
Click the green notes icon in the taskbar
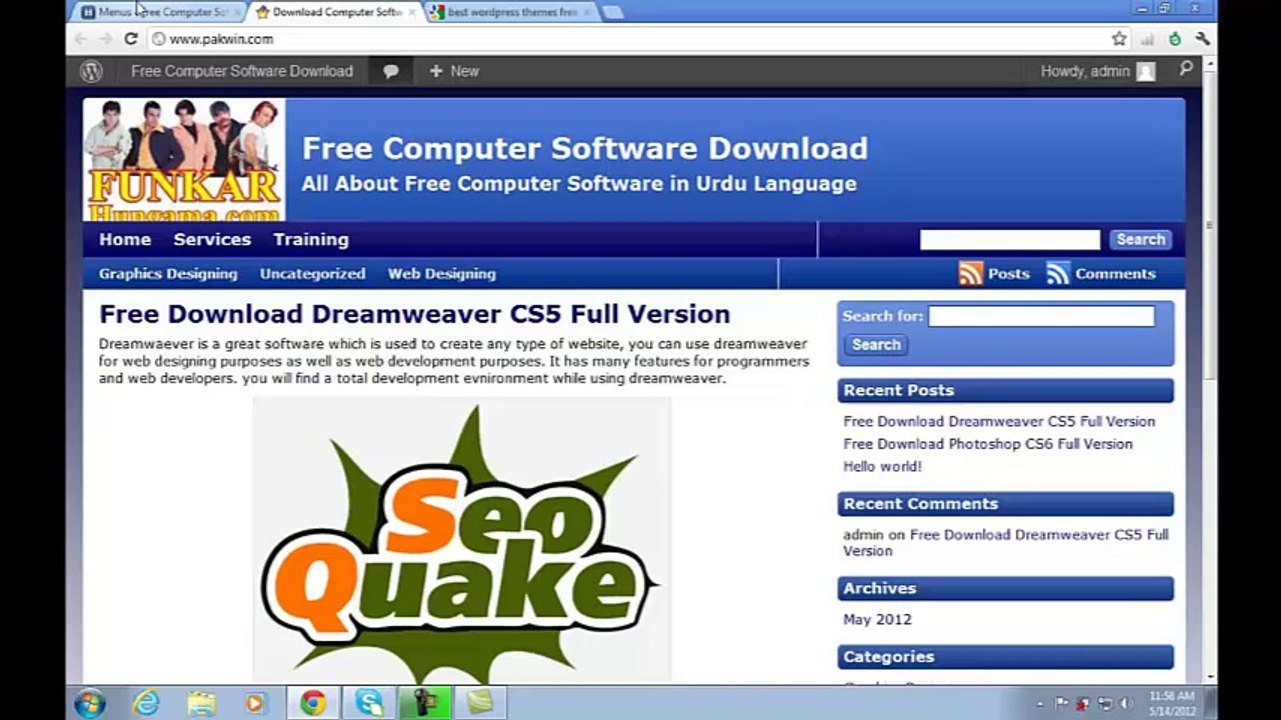tap(480, 703)
